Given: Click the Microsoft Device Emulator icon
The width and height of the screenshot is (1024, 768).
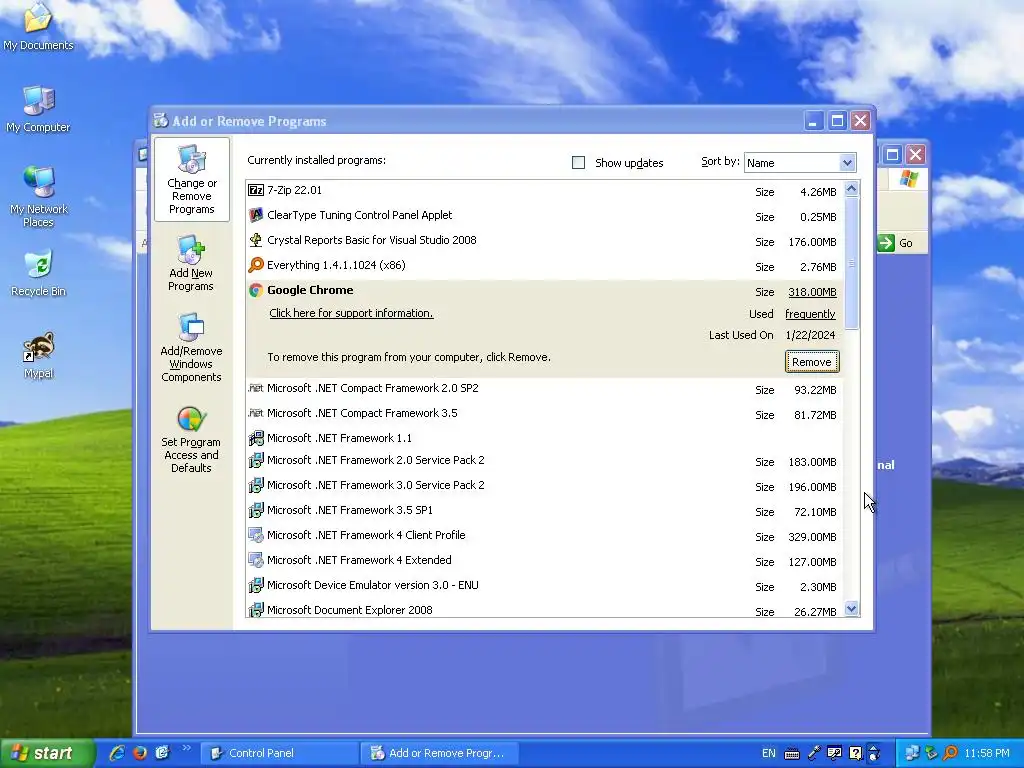Looking at the screenshot, I should (256, 585).
